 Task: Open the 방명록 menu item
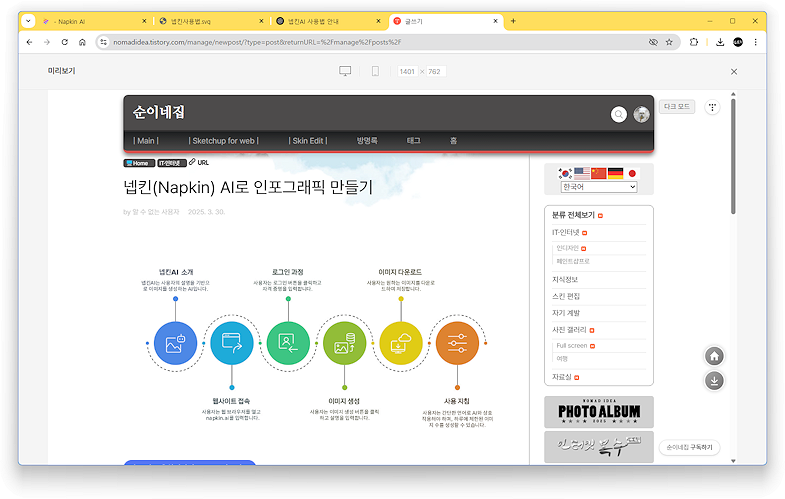click(x=367, y=141)
